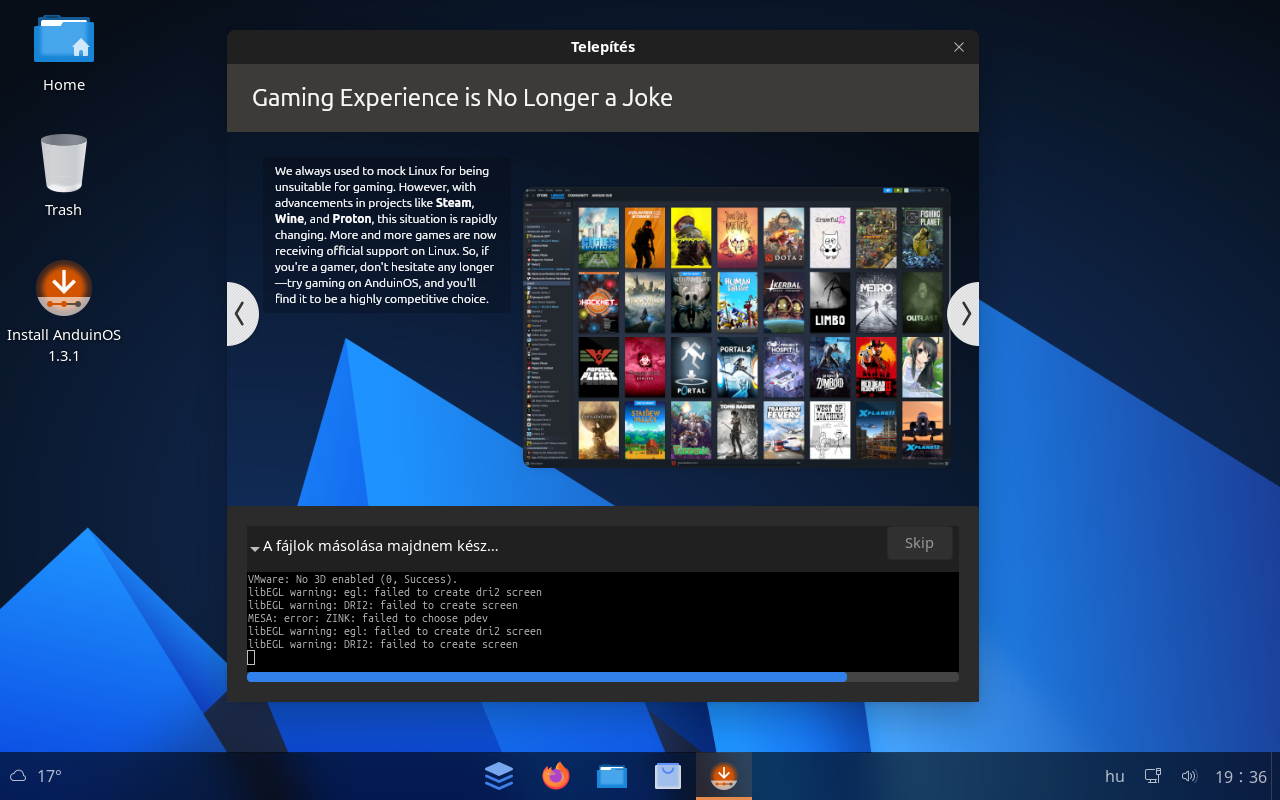1280x800 pixels.
Task: Click the Steam library screenshot thumbnail
Action: [x=736, y=327]
